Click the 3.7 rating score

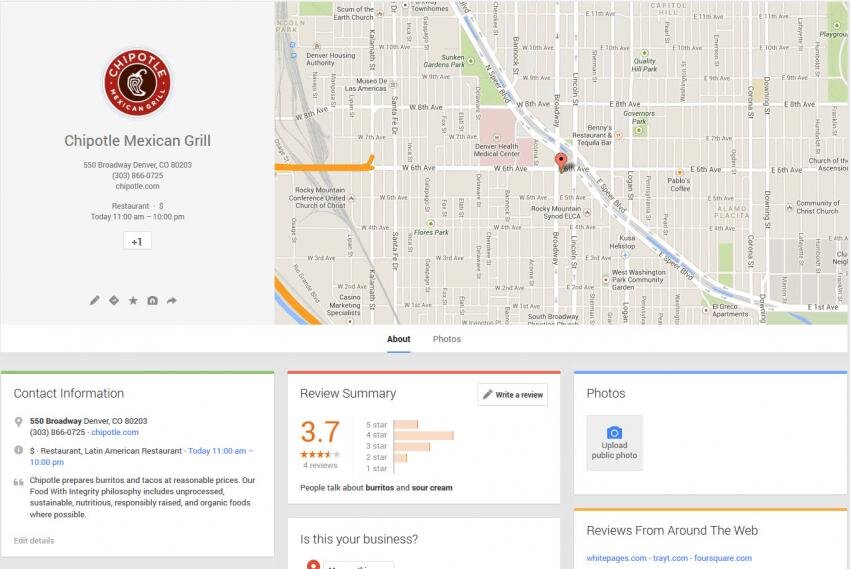pyautogui.click(x=320, y=432)
